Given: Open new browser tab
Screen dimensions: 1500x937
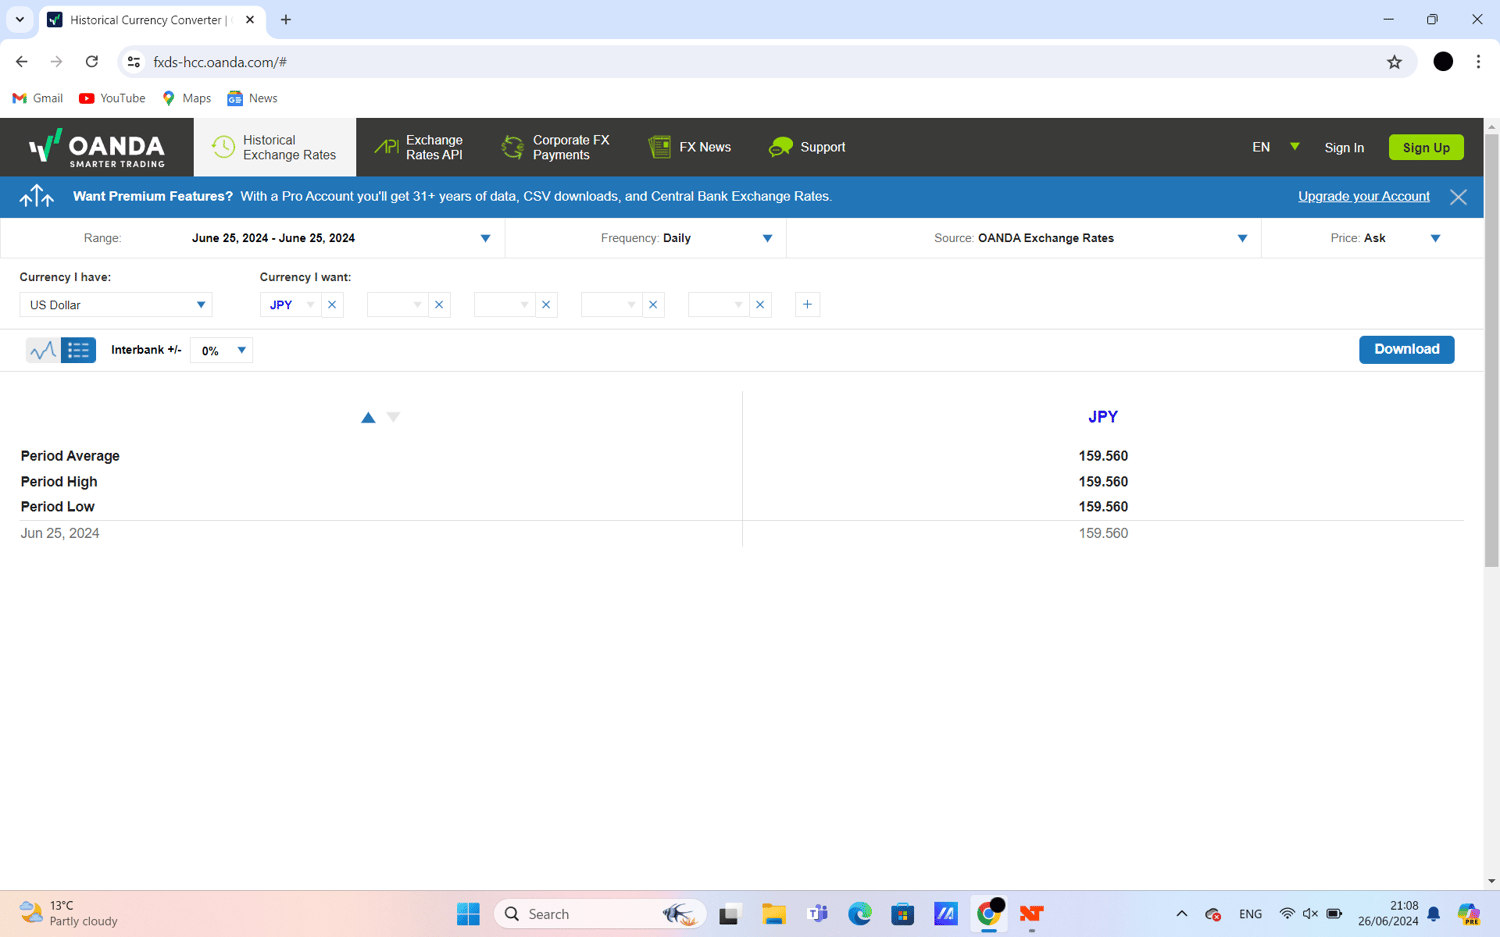Looking at the screenshot, I should pyautogui.click(x=286, y=20).
